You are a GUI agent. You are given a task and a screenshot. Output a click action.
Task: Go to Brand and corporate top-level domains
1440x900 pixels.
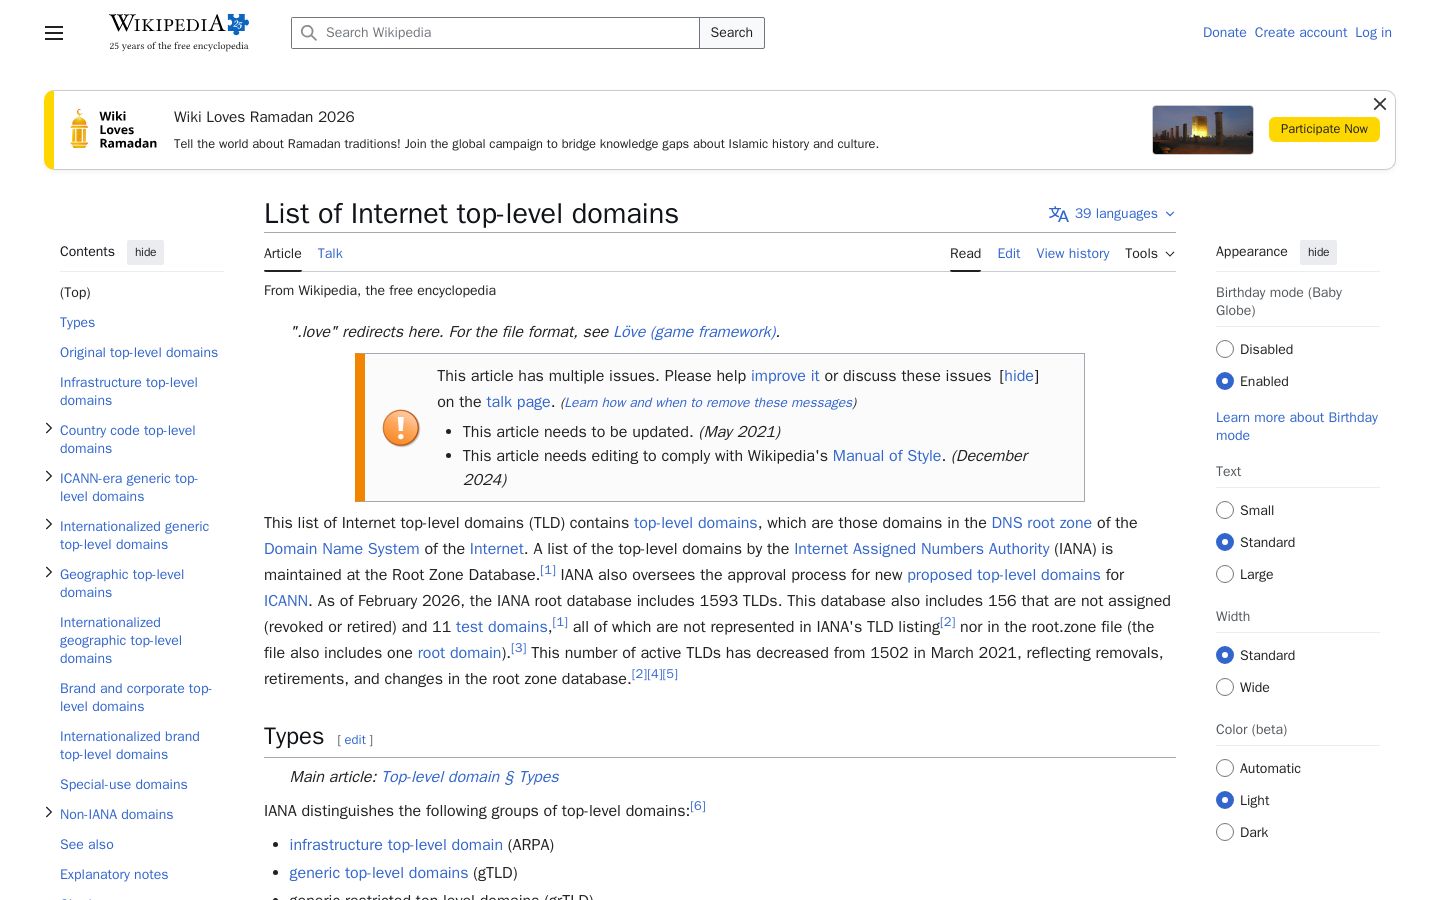(x=136, y=698)
